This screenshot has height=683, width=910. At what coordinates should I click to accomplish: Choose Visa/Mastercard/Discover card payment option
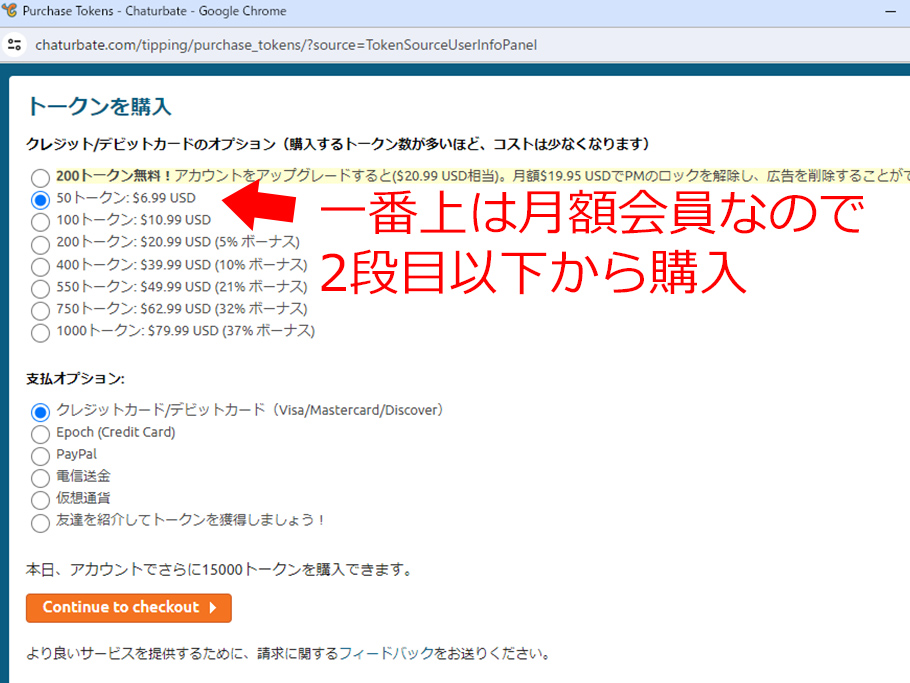[x=40, y=411]
